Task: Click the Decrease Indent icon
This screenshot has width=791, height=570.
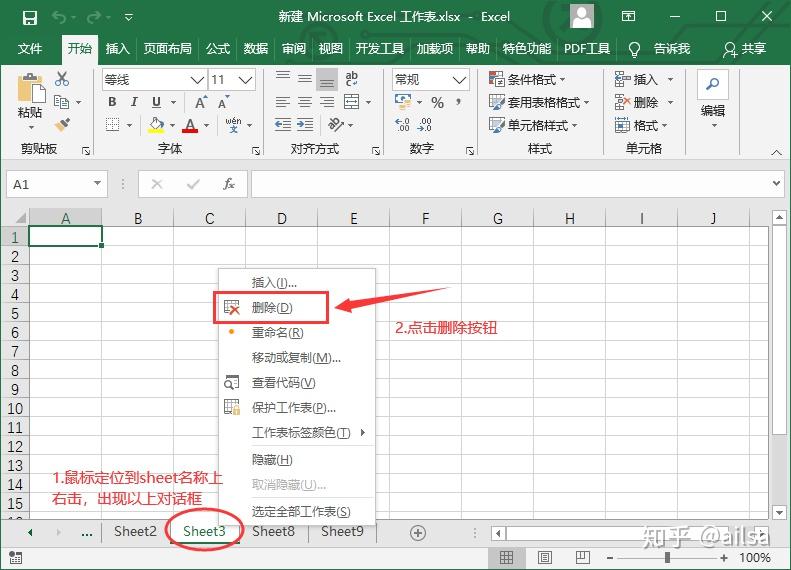Action: [283, 124]
